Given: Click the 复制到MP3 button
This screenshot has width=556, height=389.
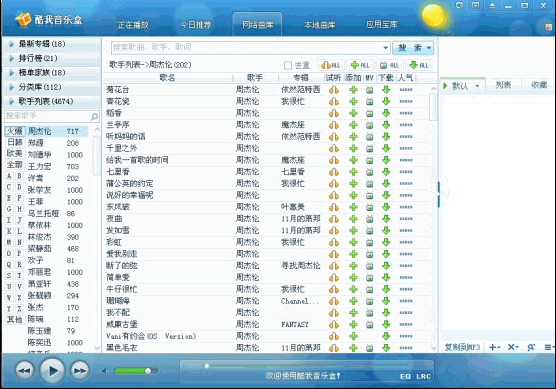Looking at the screenshot, I should 462,347.
